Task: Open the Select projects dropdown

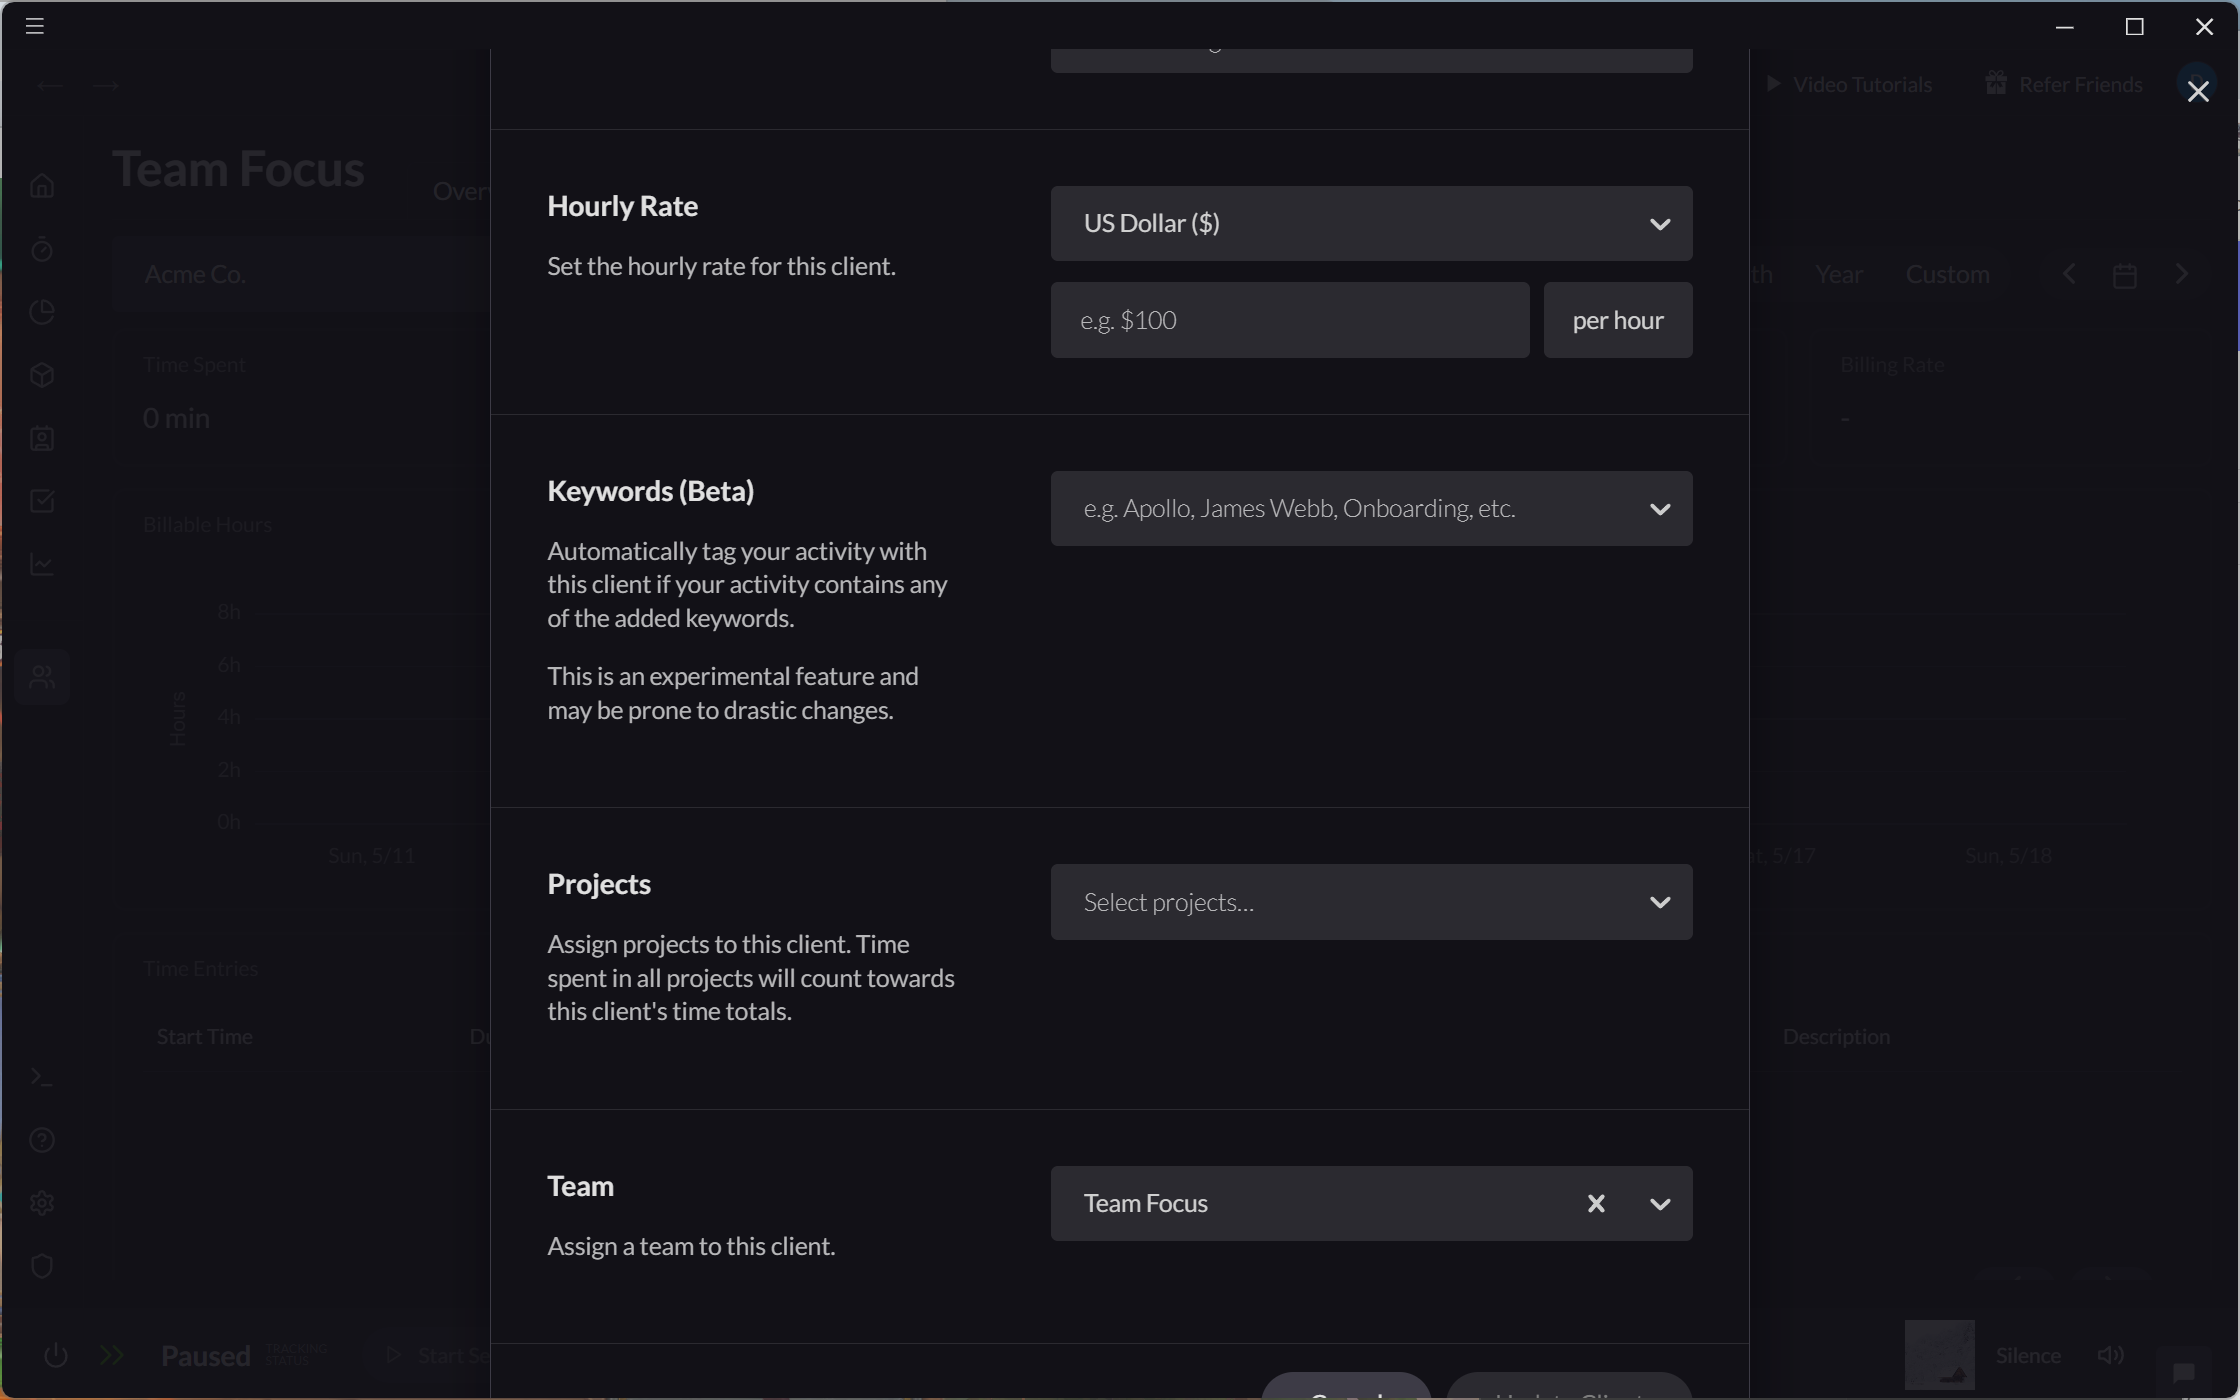Action: 1660,902
